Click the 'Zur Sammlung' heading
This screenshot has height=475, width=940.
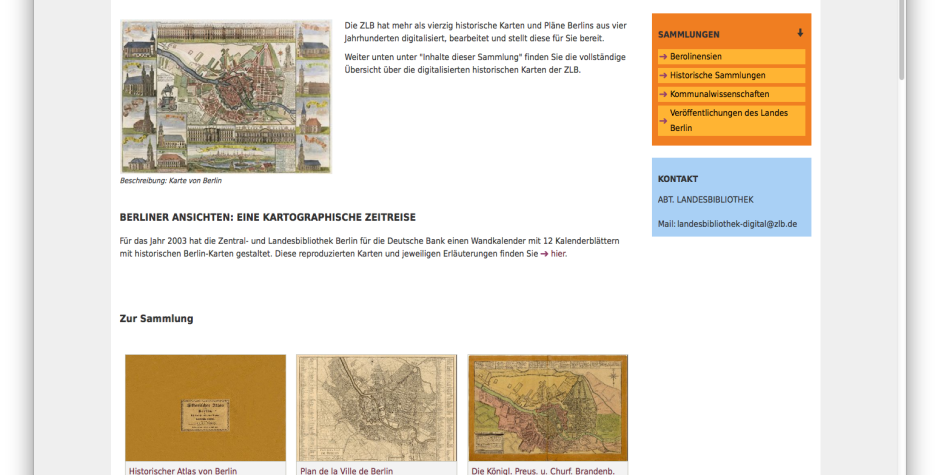(156, 318)
